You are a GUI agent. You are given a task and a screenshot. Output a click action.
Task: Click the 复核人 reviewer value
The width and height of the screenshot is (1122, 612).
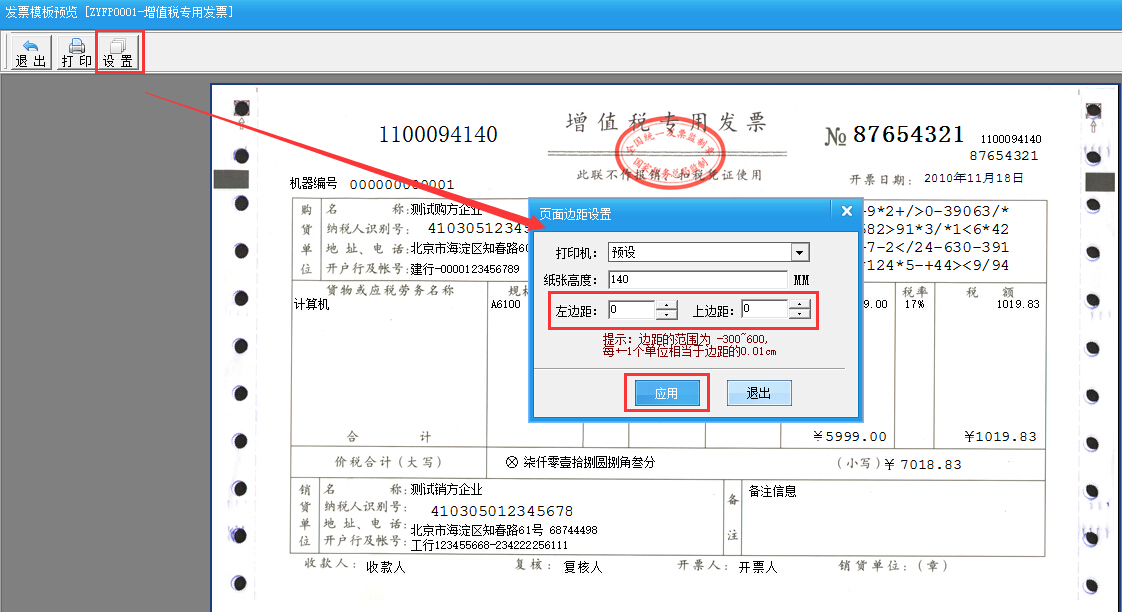point(582,568)
